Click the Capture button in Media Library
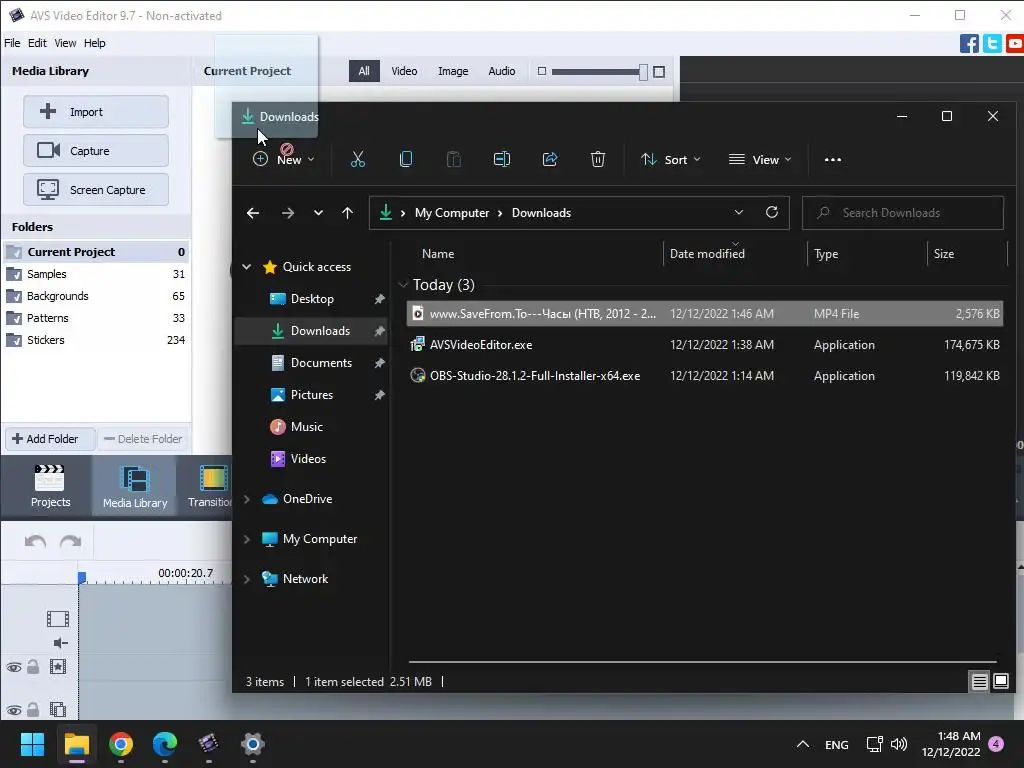The width and height of the screenshot is (1024, 768). pyautogui.click(x=96, y=151)
